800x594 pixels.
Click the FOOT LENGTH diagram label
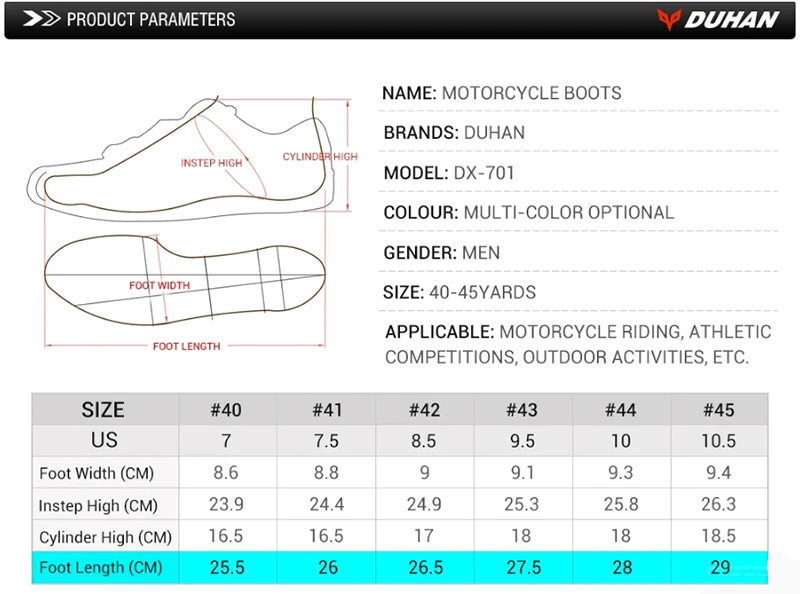coord(187,346)
